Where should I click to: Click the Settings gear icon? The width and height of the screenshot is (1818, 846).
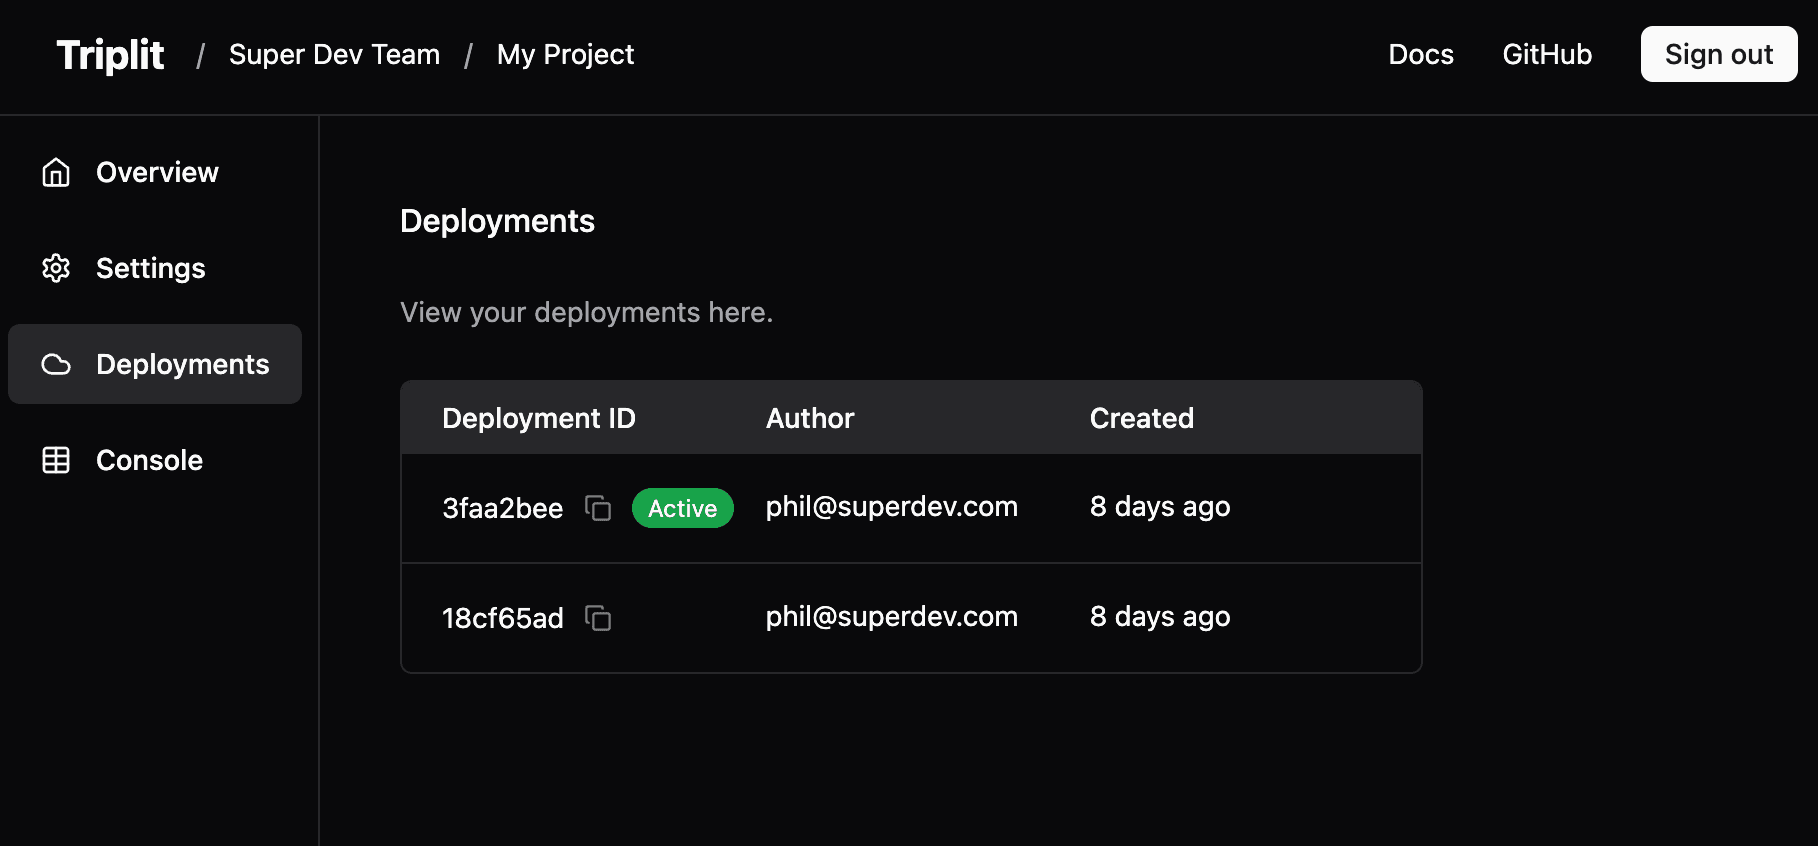56,268
